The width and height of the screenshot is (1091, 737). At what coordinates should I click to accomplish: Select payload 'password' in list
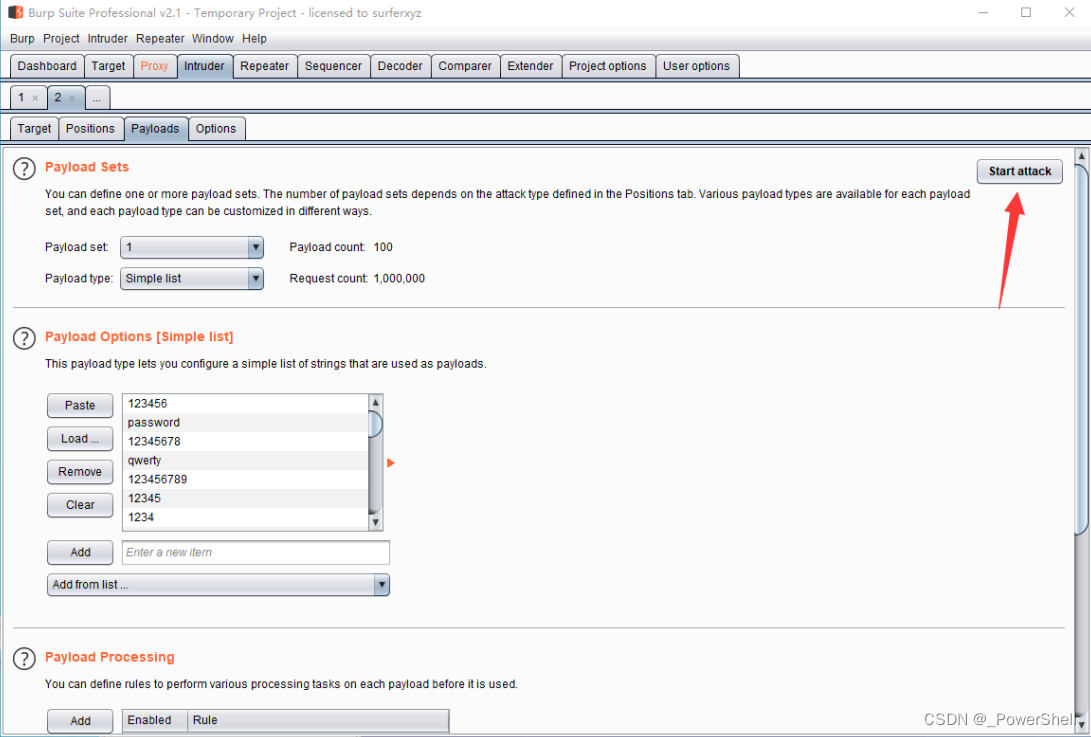click(x=245, y=422)
